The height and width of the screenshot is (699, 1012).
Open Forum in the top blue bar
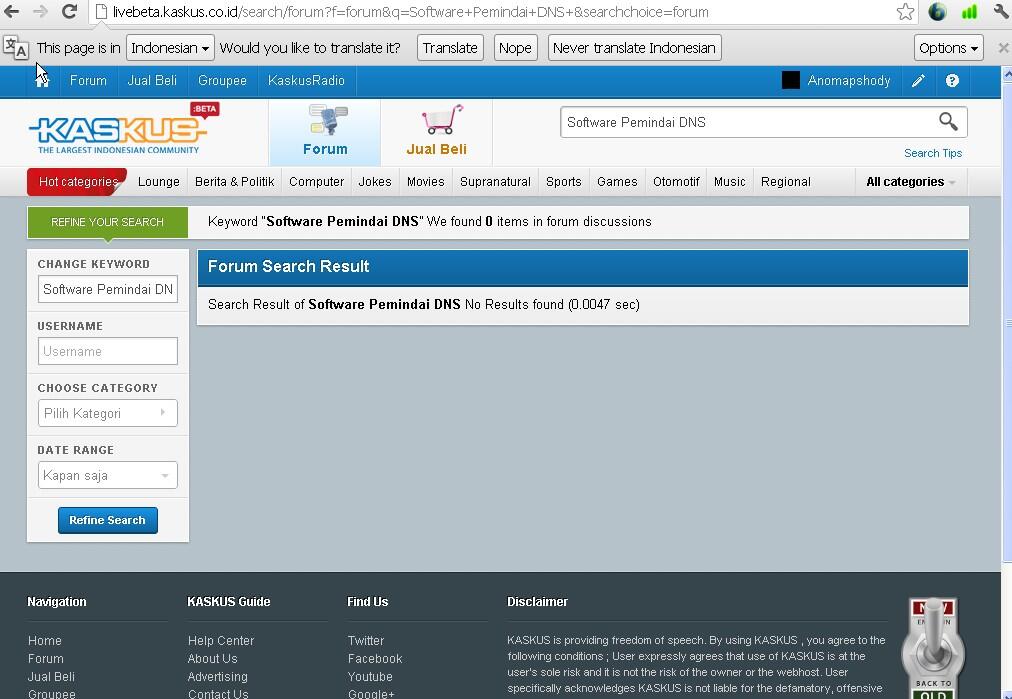click(88, 81)
